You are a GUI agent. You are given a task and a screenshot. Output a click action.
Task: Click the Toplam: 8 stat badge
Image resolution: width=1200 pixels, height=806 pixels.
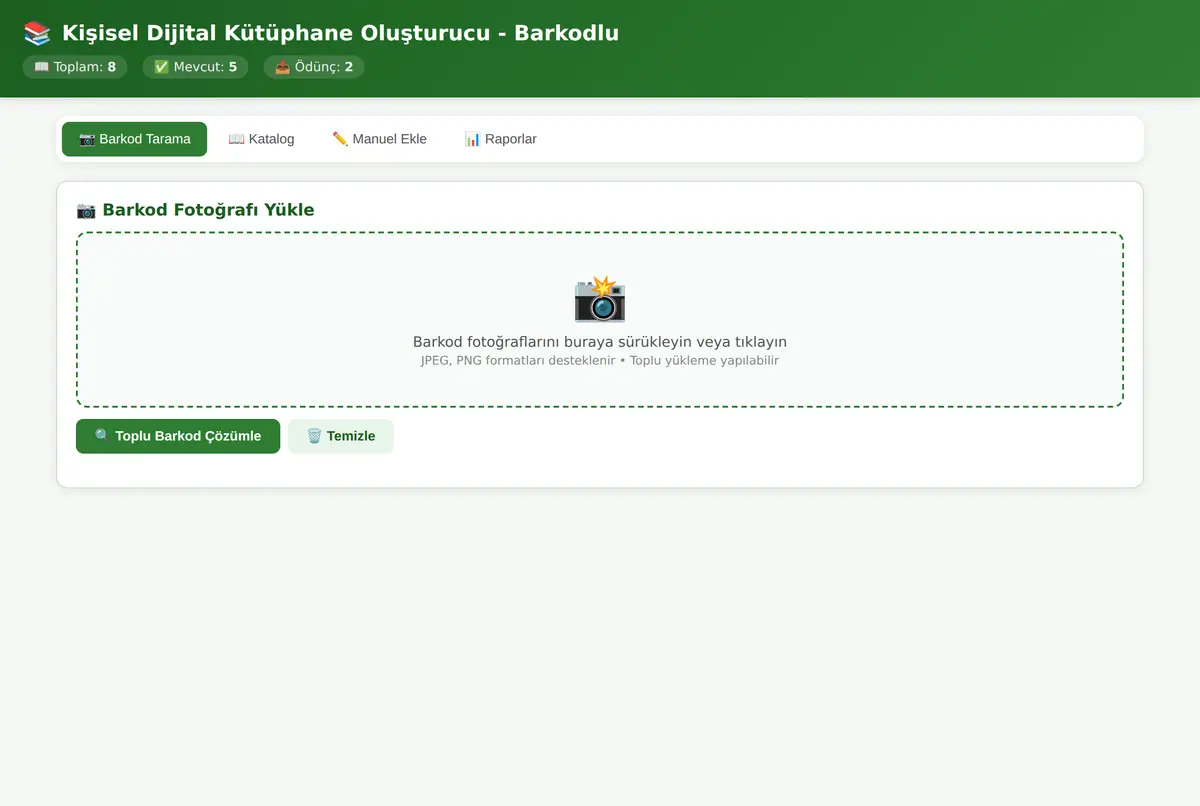75,67
